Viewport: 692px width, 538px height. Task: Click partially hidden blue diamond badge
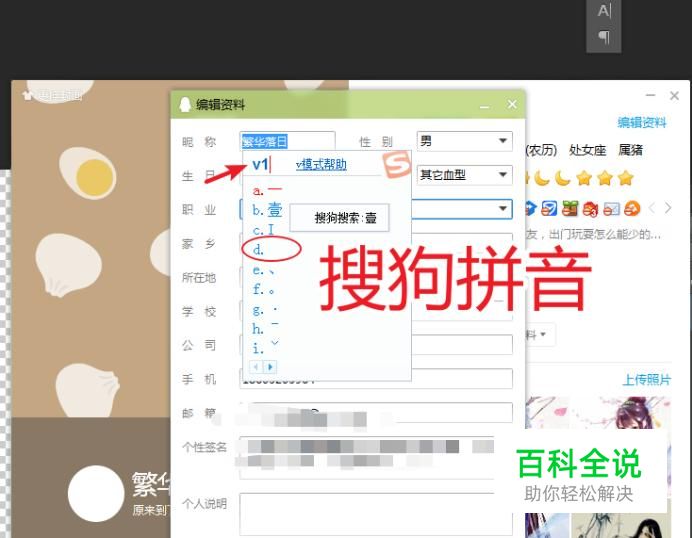point(530,208)
